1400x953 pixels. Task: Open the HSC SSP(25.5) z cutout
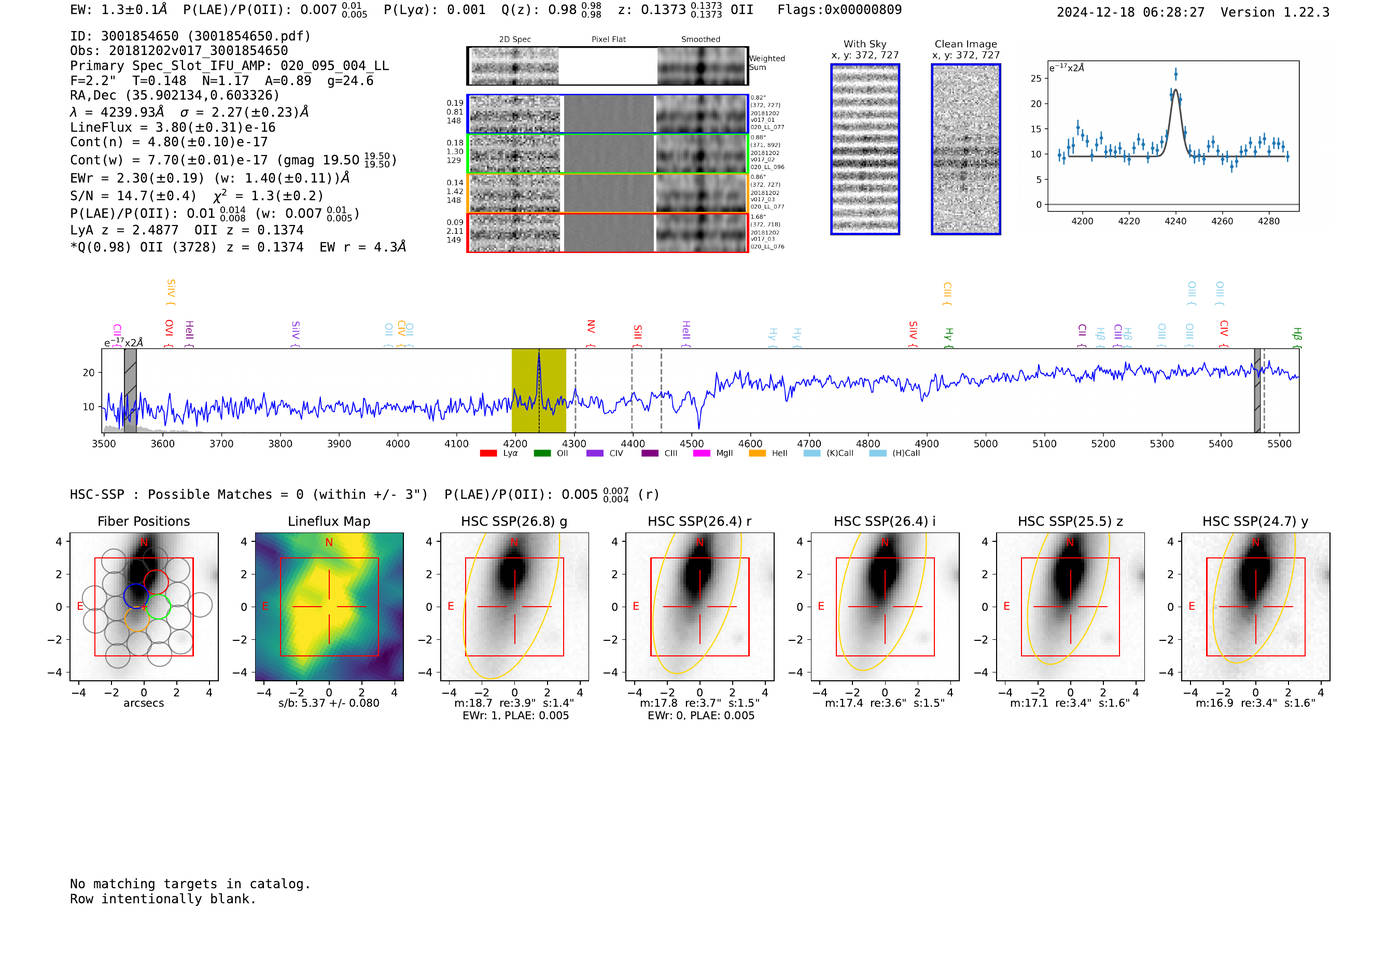click(1070, 606)
